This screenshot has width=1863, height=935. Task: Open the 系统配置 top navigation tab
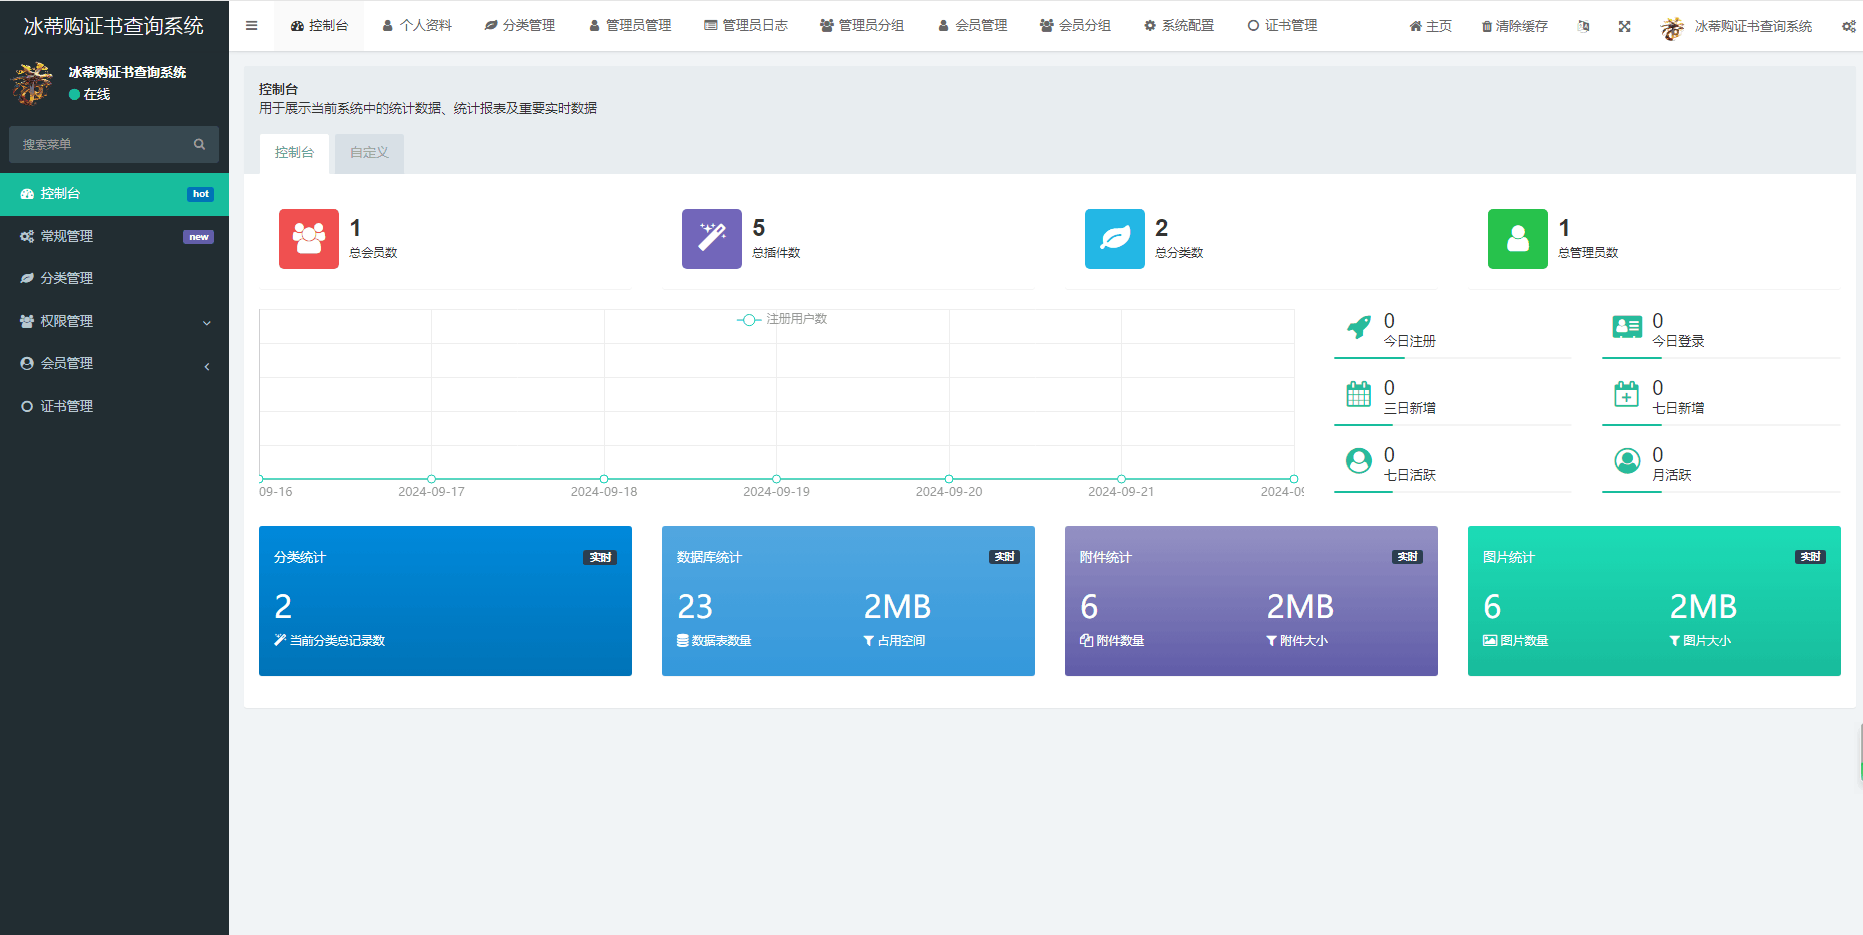point(1179,26)
